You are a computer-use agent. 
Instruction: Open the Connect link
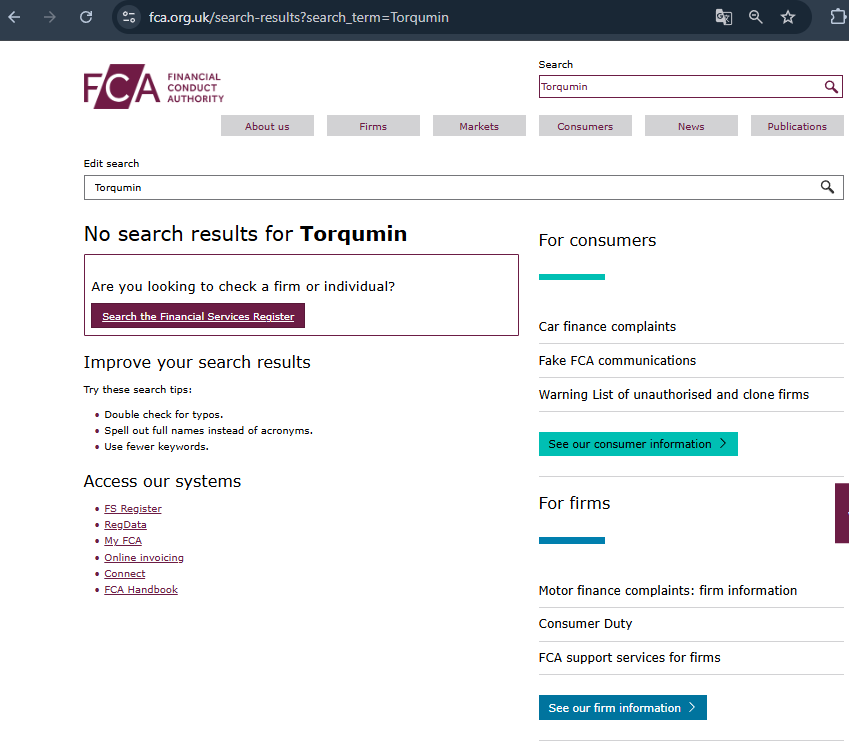point(125,573)
